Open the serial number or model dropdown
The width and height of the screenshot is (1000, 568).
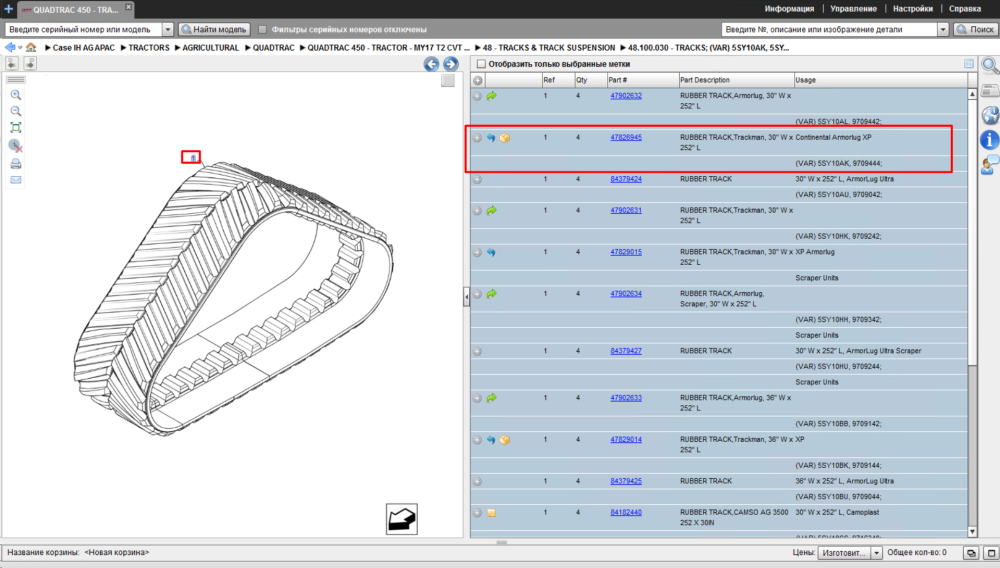tap(168, 29)
